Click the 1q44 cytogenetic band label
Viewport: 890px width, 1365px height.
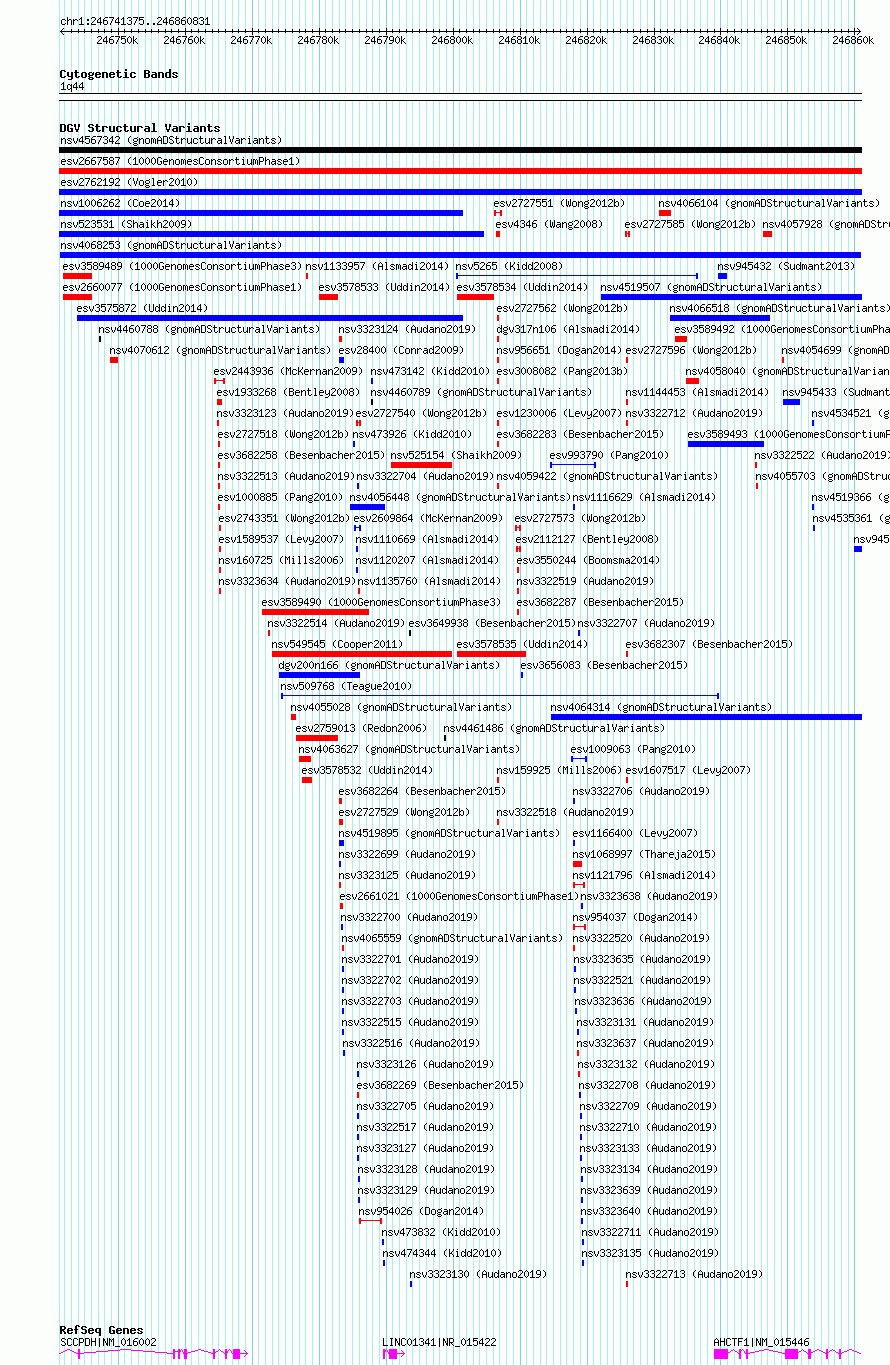[72, 87]
